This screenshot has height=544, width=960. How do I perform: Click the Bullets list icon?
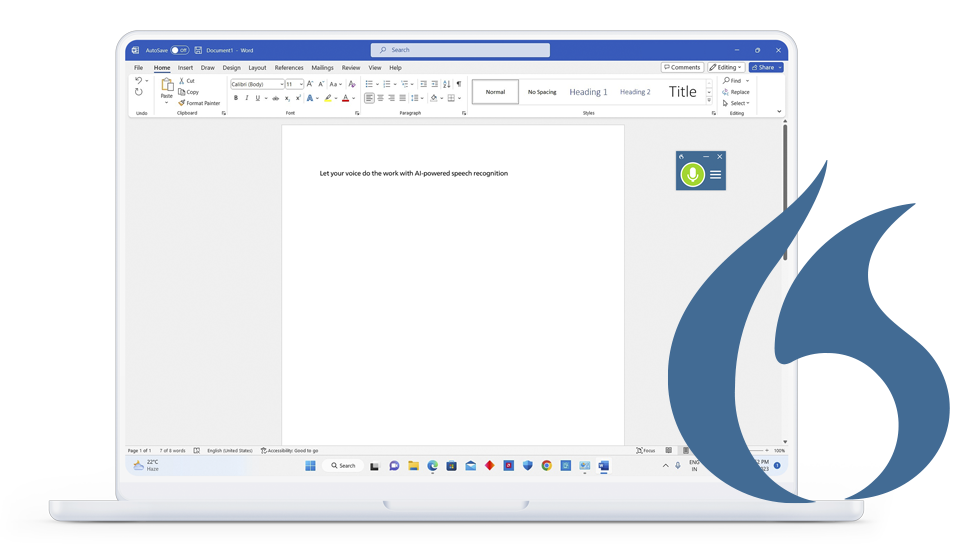pyautogui.click(x=369, y=84)
